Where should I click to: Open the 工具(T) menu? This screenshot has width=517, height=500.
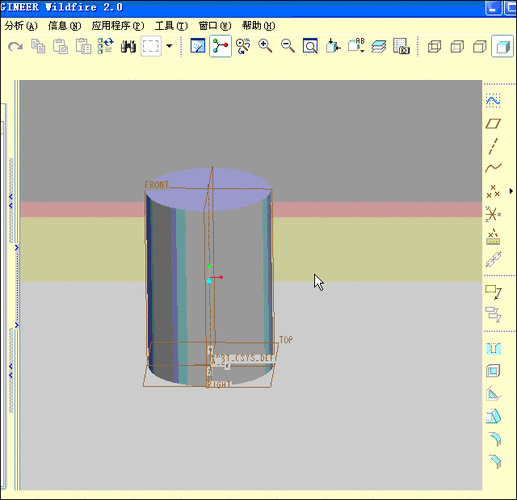(171, 26)
